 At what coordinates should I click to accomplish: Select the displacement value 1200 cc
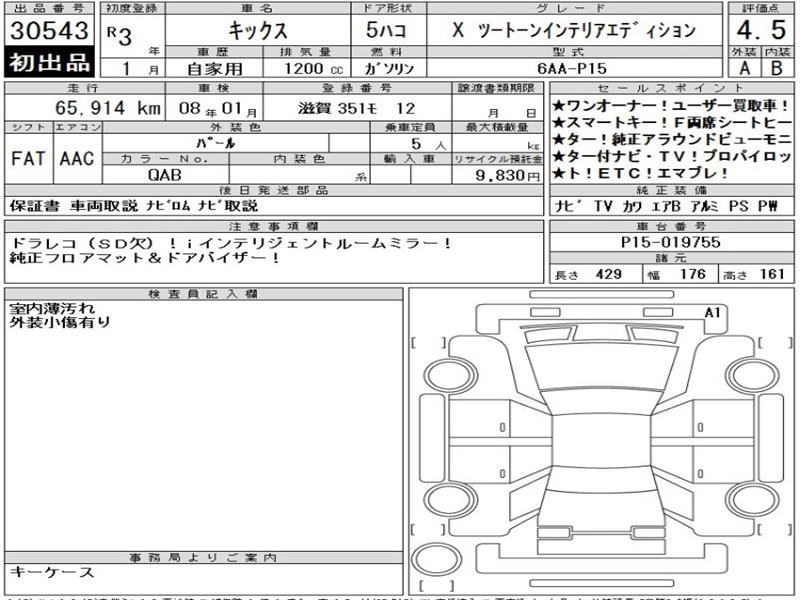pos(313,68)
